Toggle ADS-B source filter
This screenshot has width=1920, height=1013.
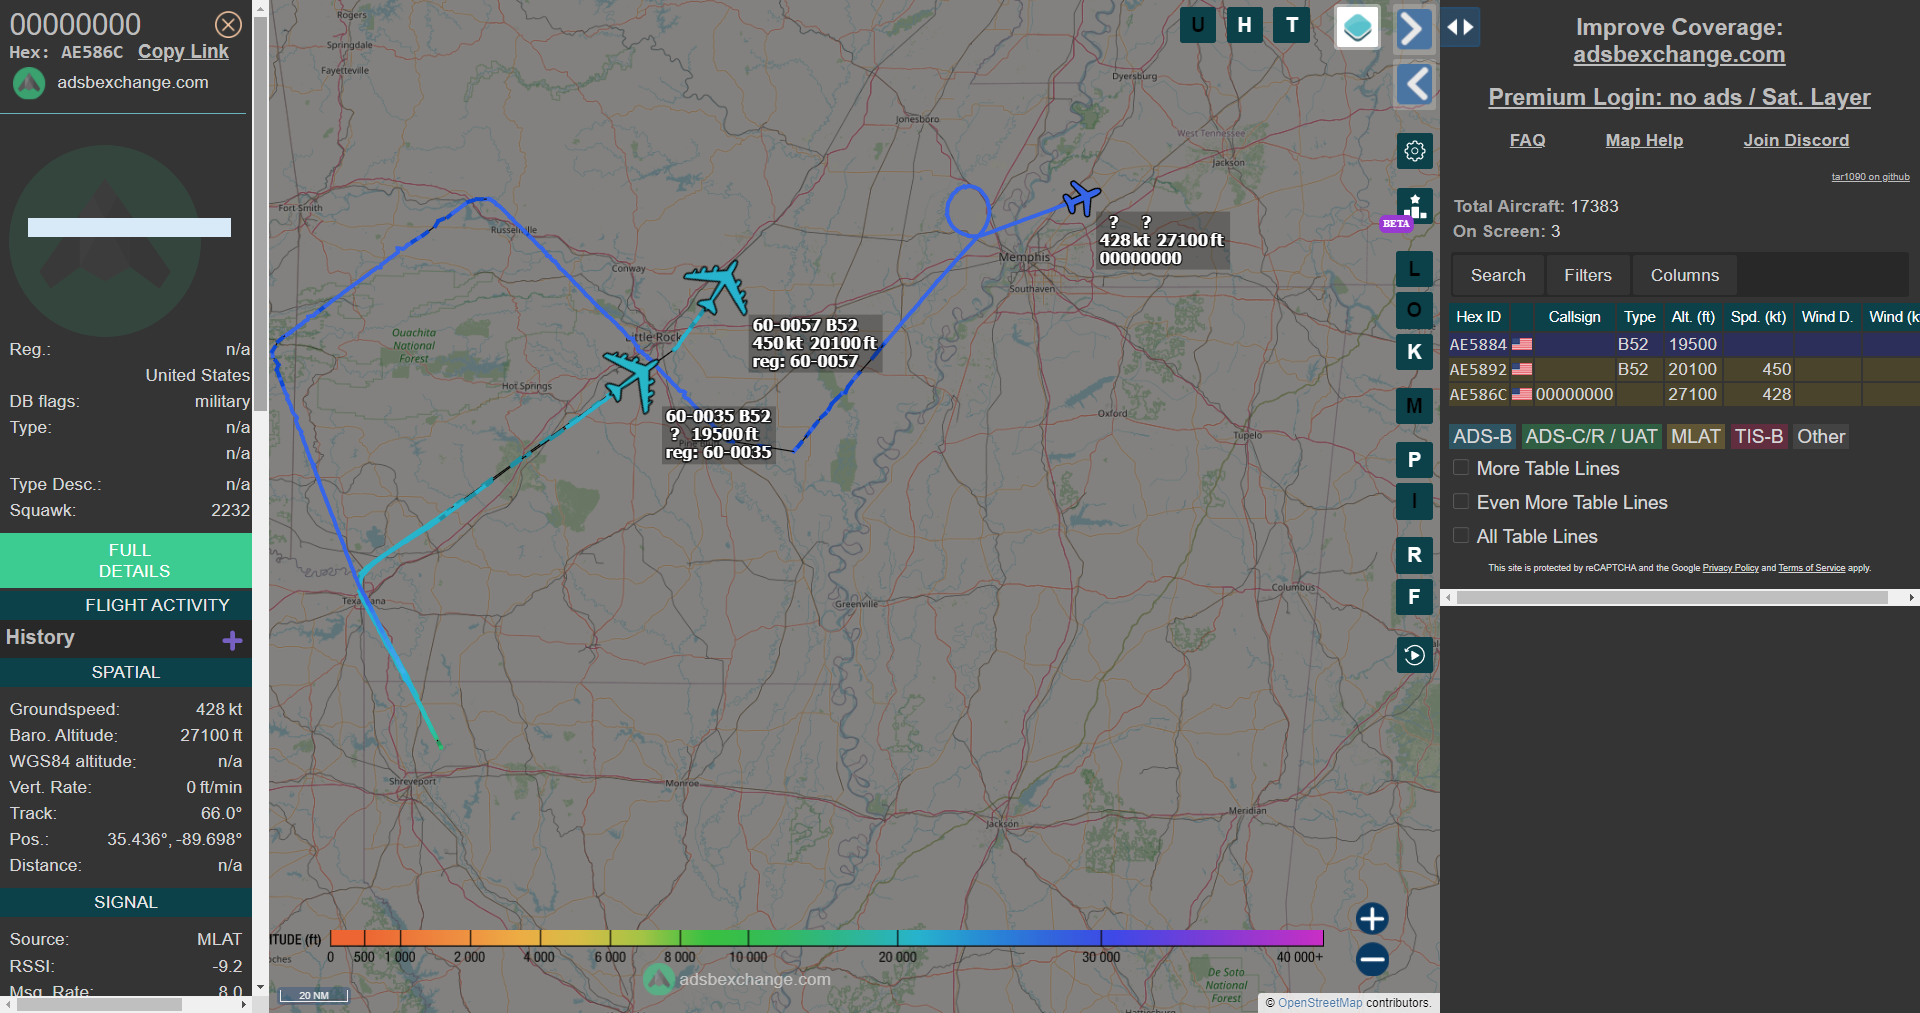click(x=1482, y=436)
